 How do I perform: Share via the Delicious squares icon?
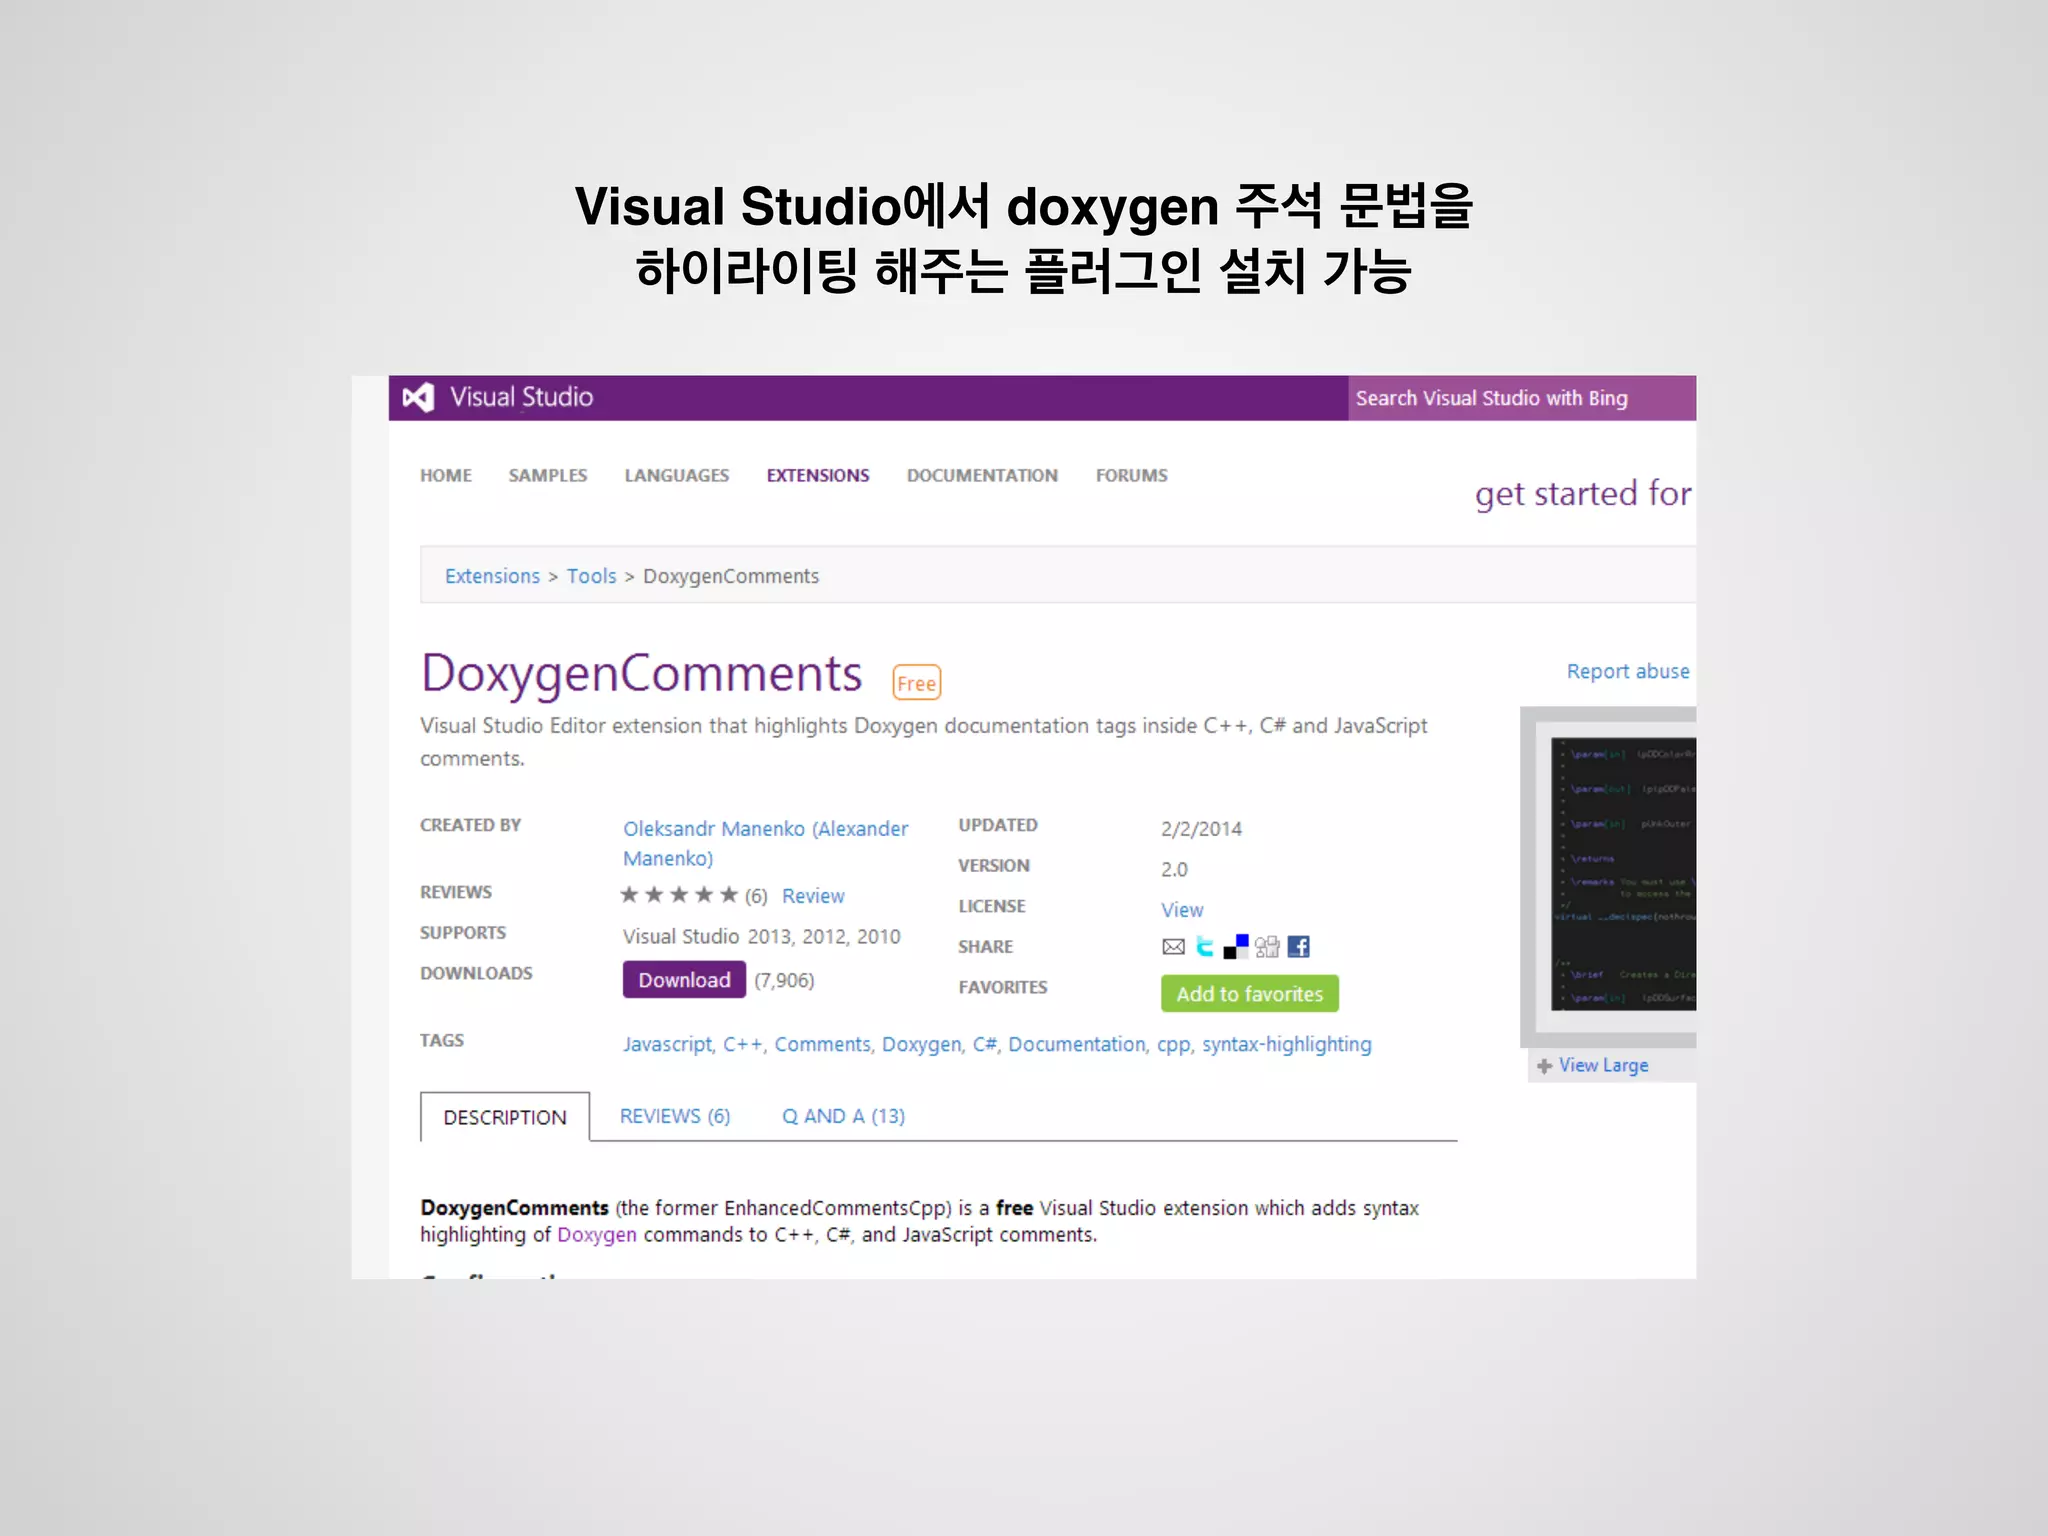tap(1236, 947)
